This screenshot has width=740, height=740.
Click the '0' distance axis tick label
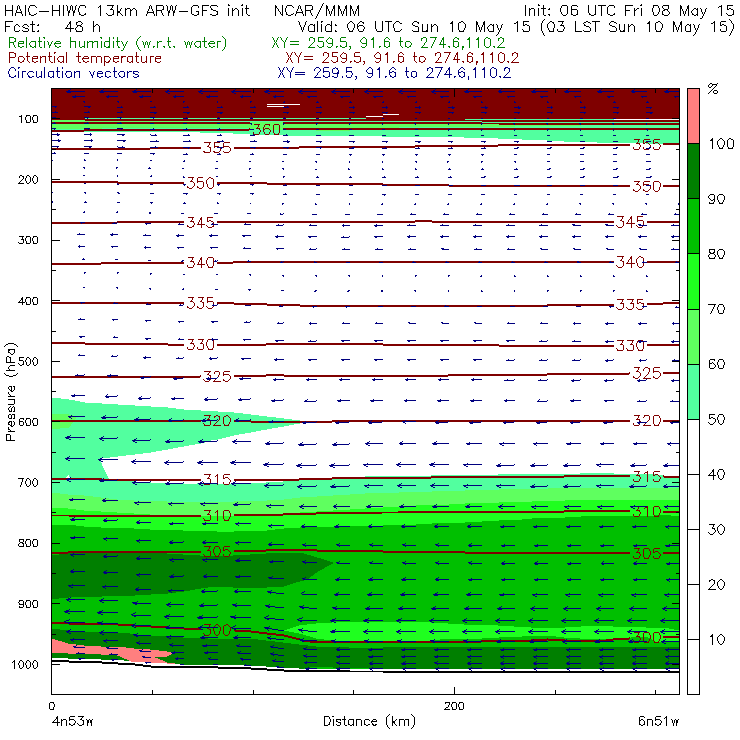click(52, 706)
